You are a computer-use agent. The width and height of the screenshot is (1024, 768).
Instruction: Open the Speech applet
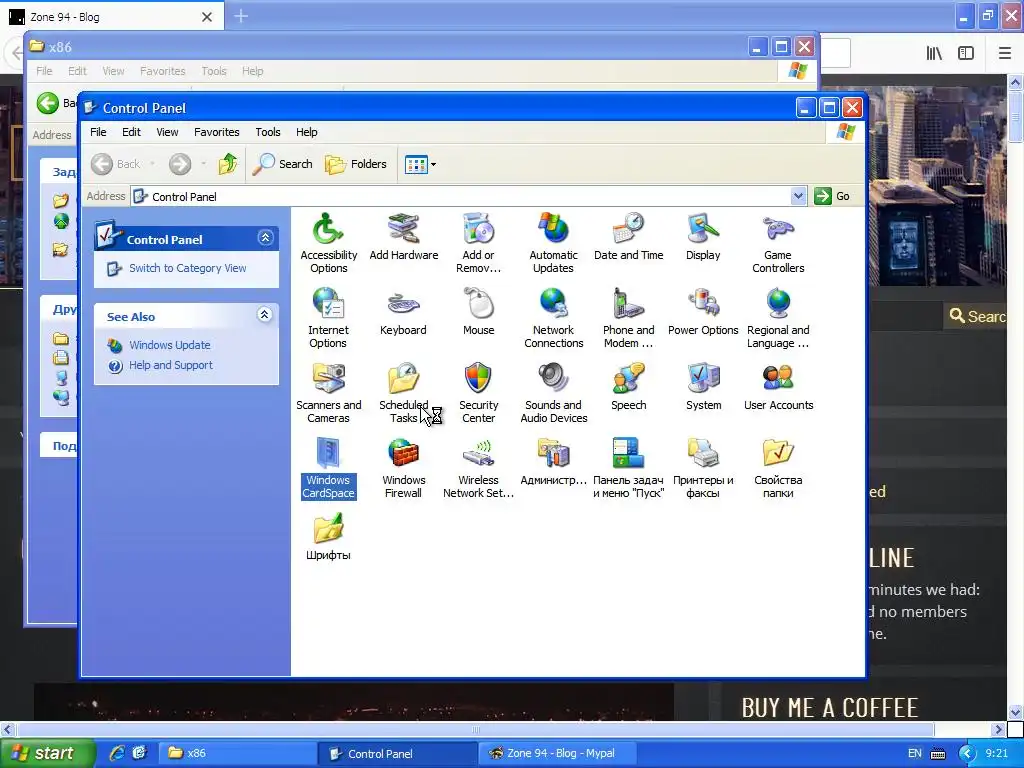point(628,387)
